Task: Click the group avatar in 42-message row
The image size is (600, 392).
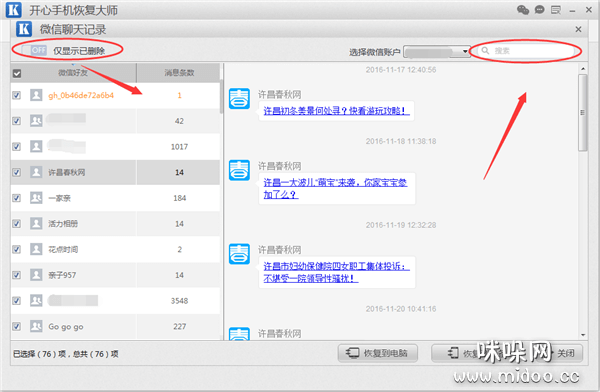Action: (36, 121)
